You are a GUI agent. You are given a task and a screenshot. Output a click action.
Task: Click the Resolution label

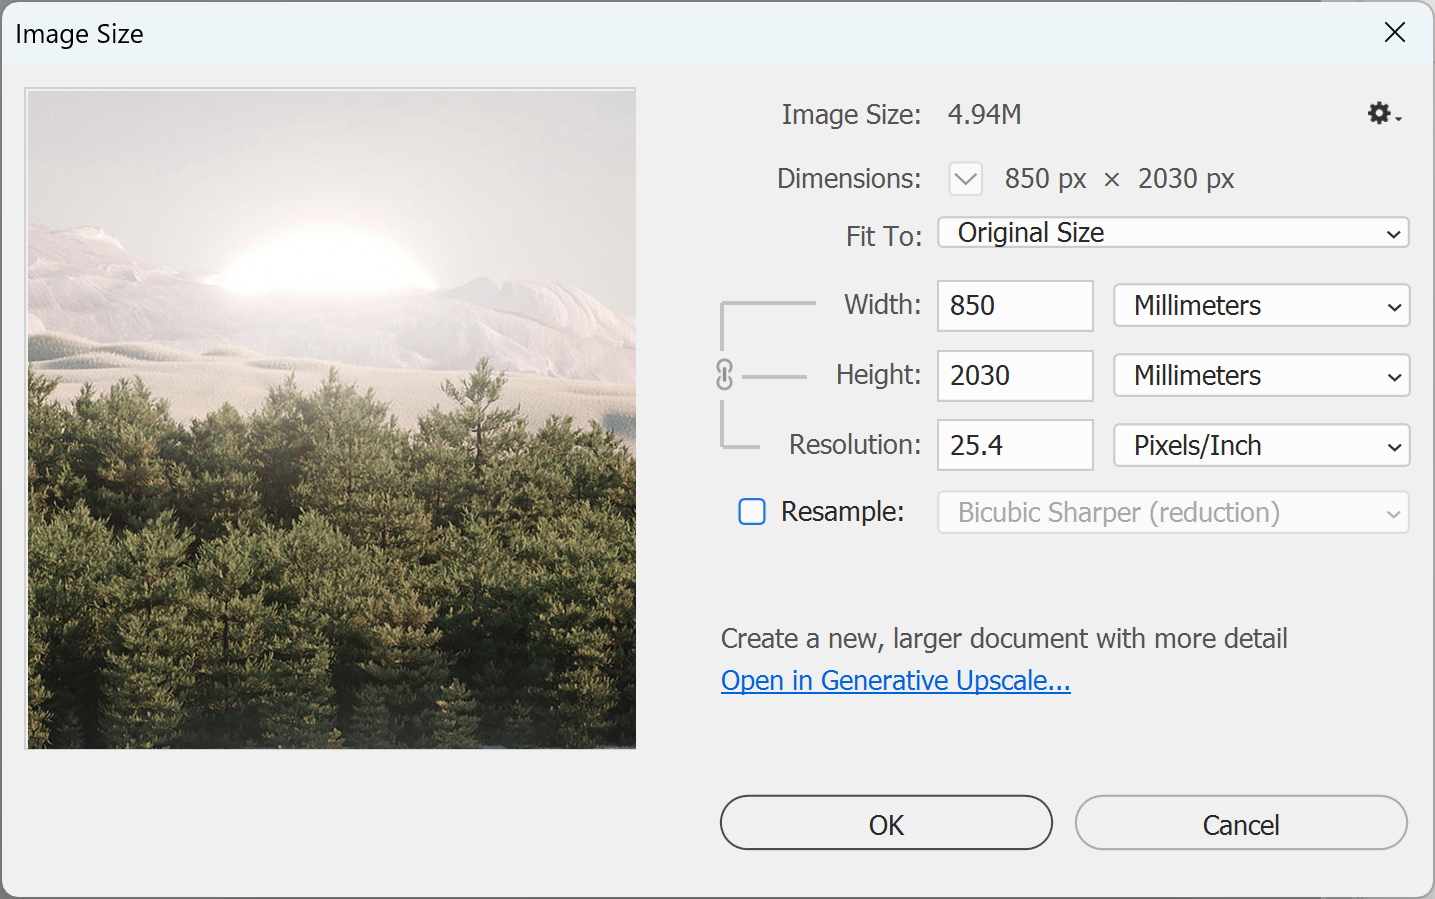tap(855, 445)
